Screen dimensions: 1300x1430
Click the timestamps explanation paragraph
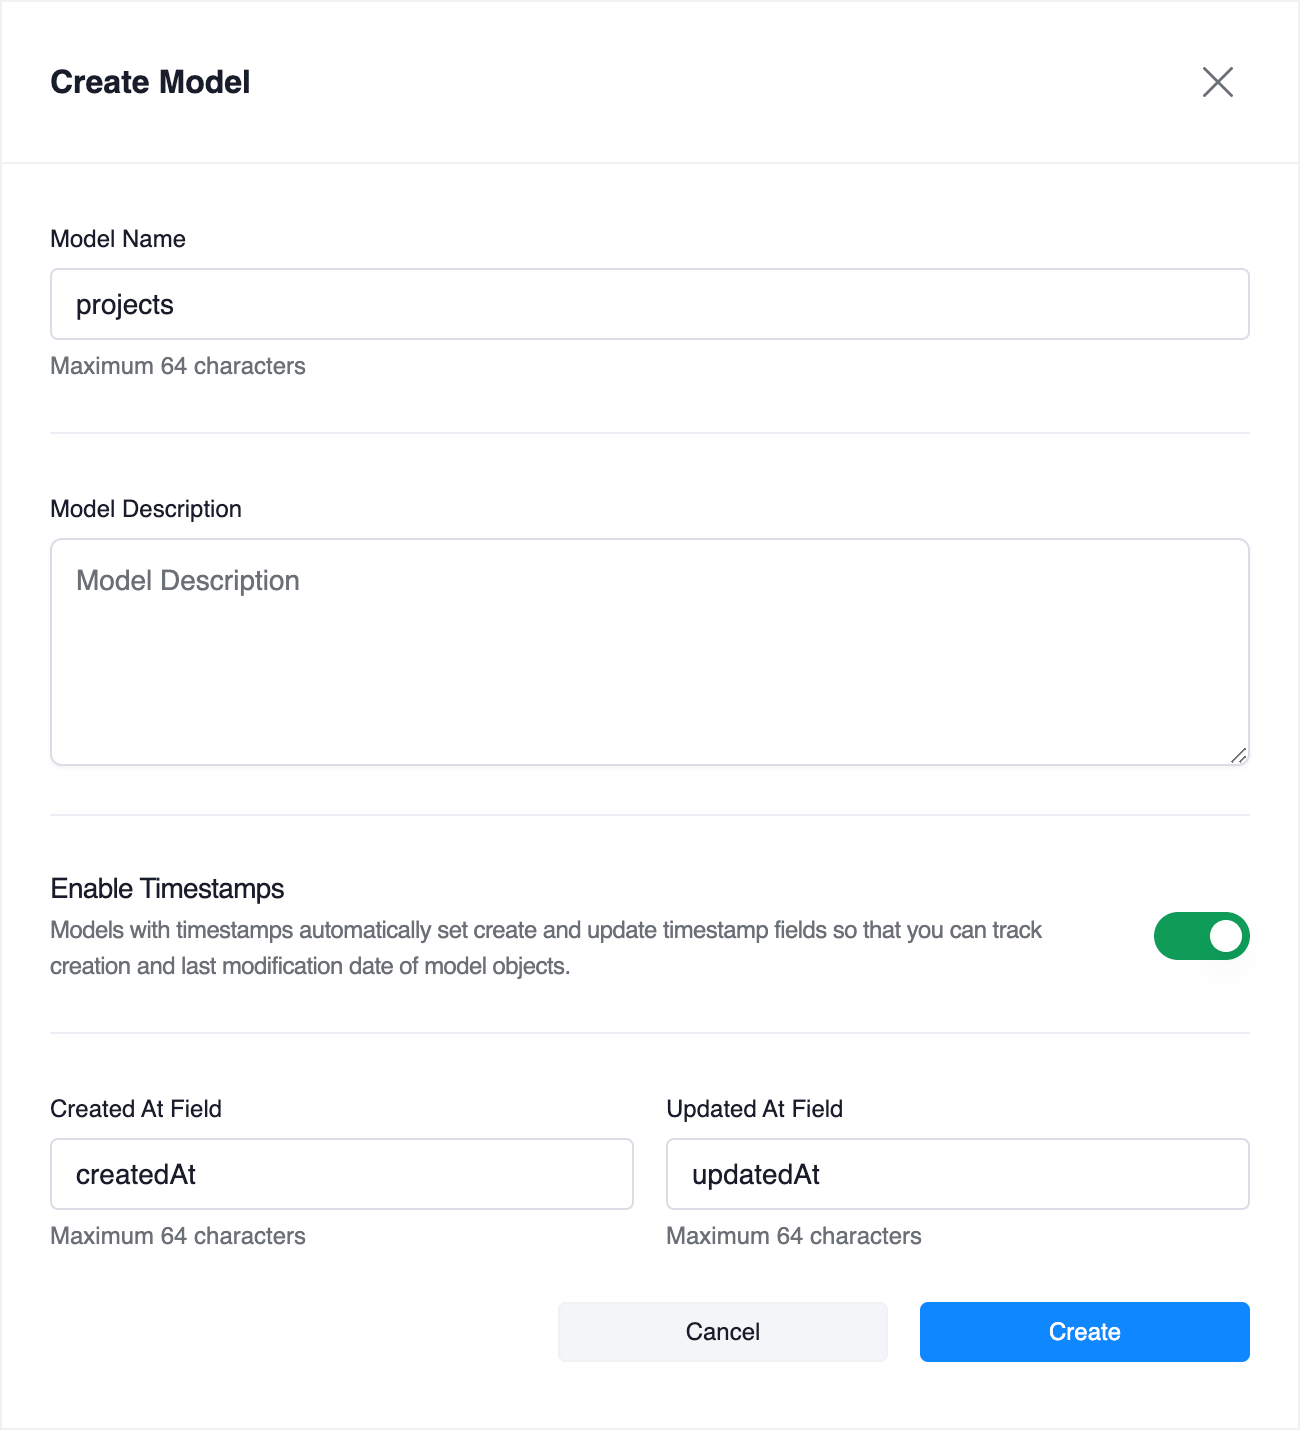546,948
